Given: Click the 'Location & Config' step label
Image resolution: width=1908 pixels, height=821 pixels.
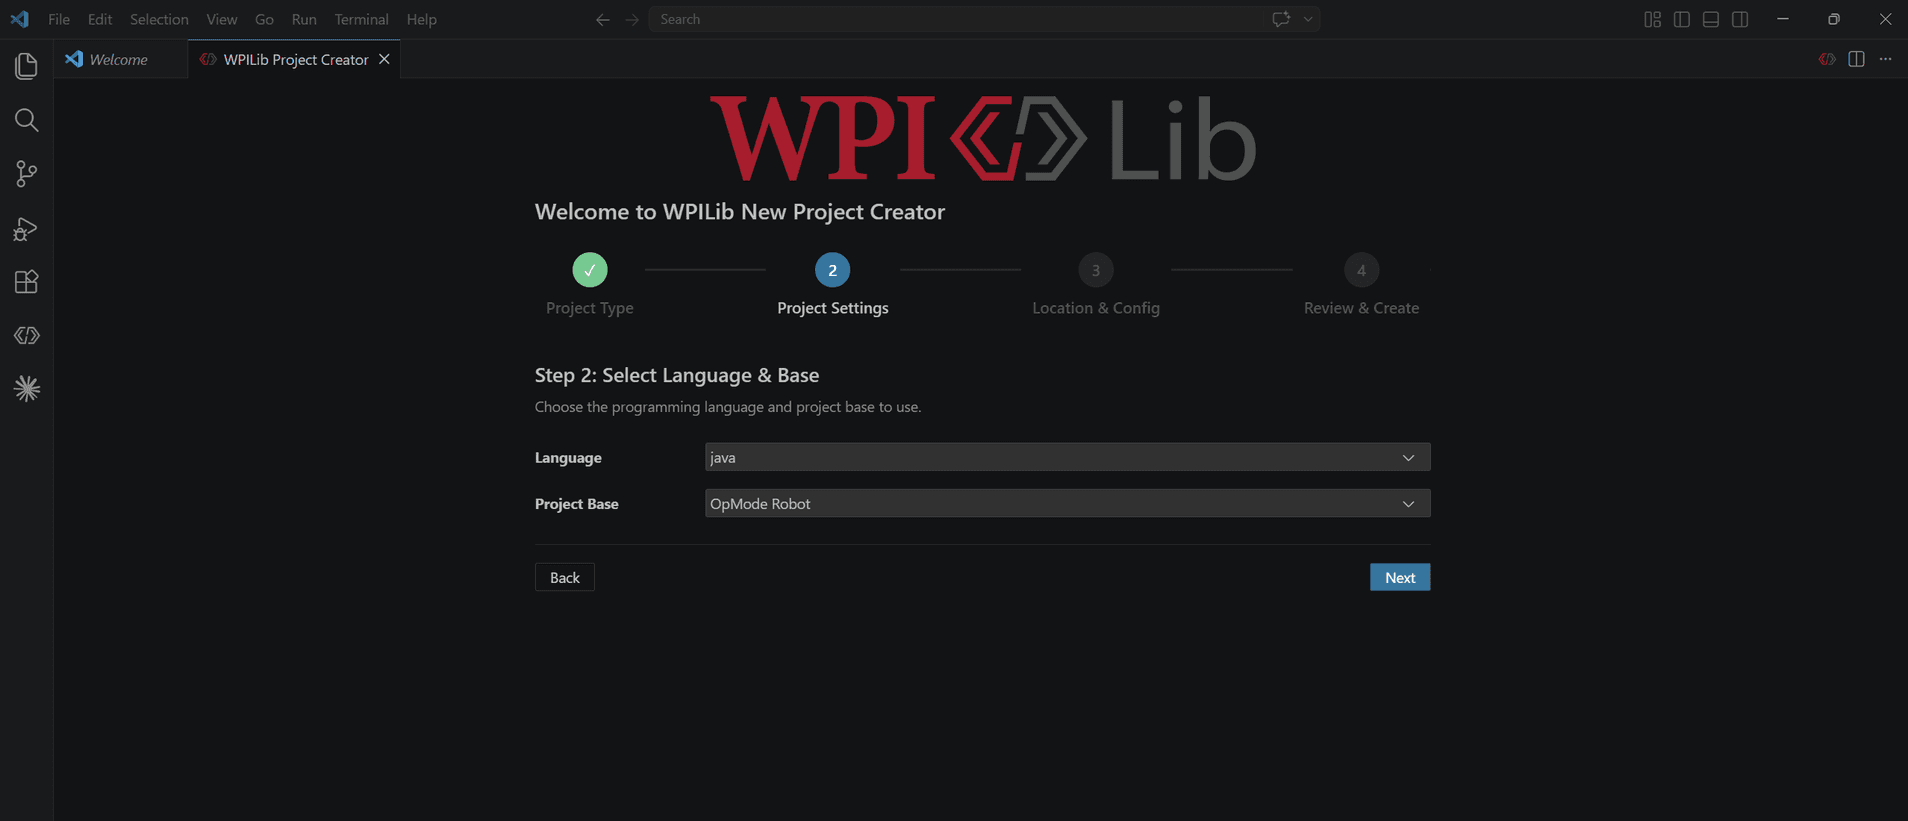Looking at the screenshot, I should point(1096,308).
